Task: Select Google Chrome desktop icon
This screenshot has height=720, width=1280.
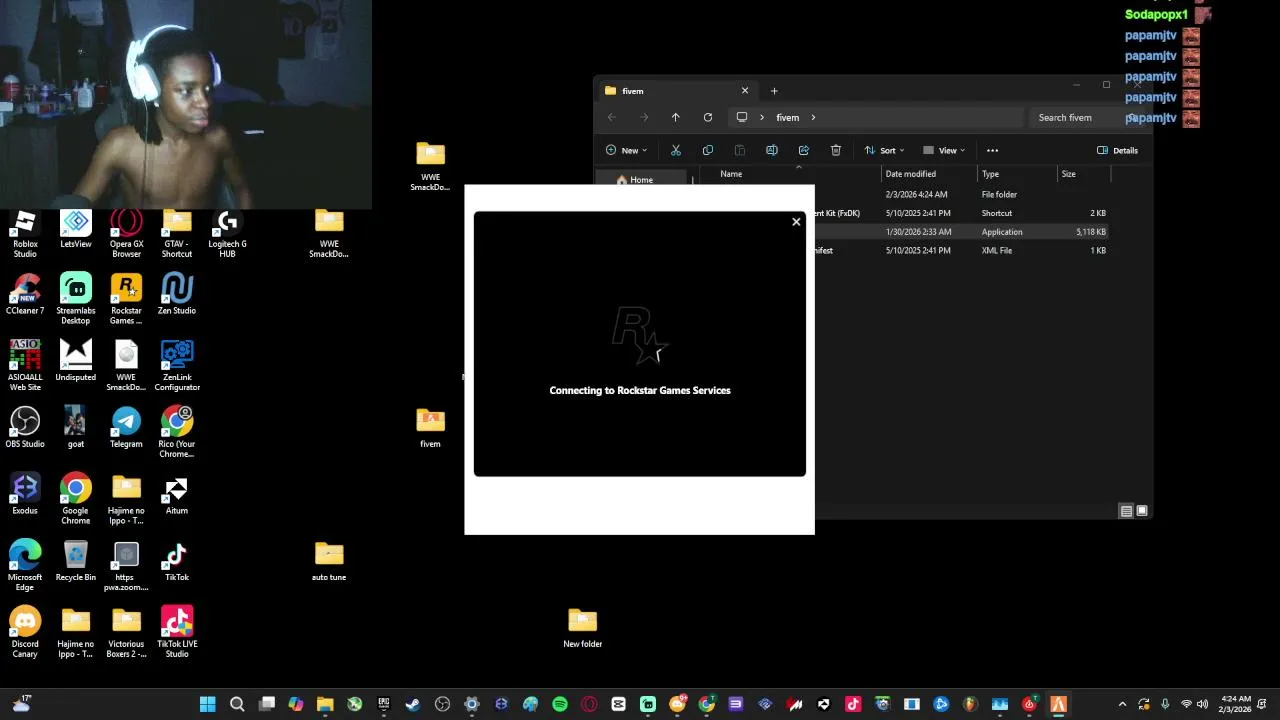Action: pyautogui.click(x=76, y=500)
